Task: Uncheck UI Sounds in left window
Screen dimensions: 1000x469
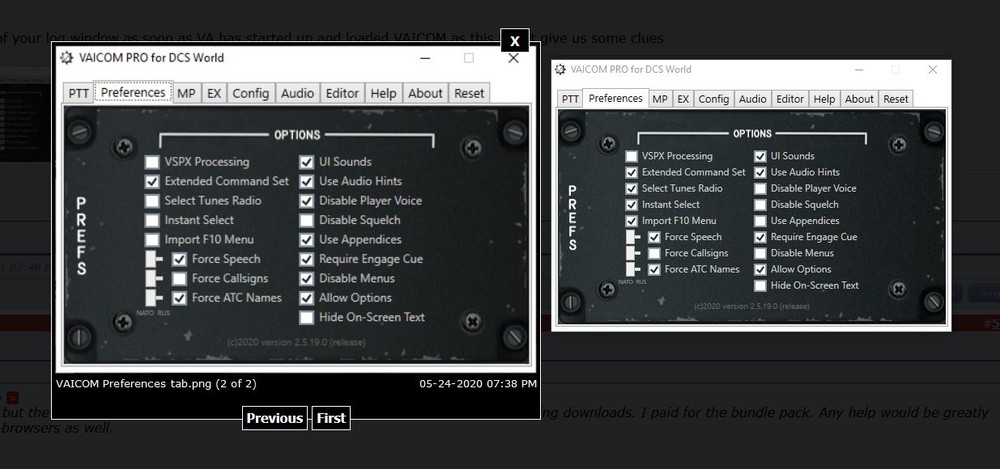Action: [x=307, y=162]
